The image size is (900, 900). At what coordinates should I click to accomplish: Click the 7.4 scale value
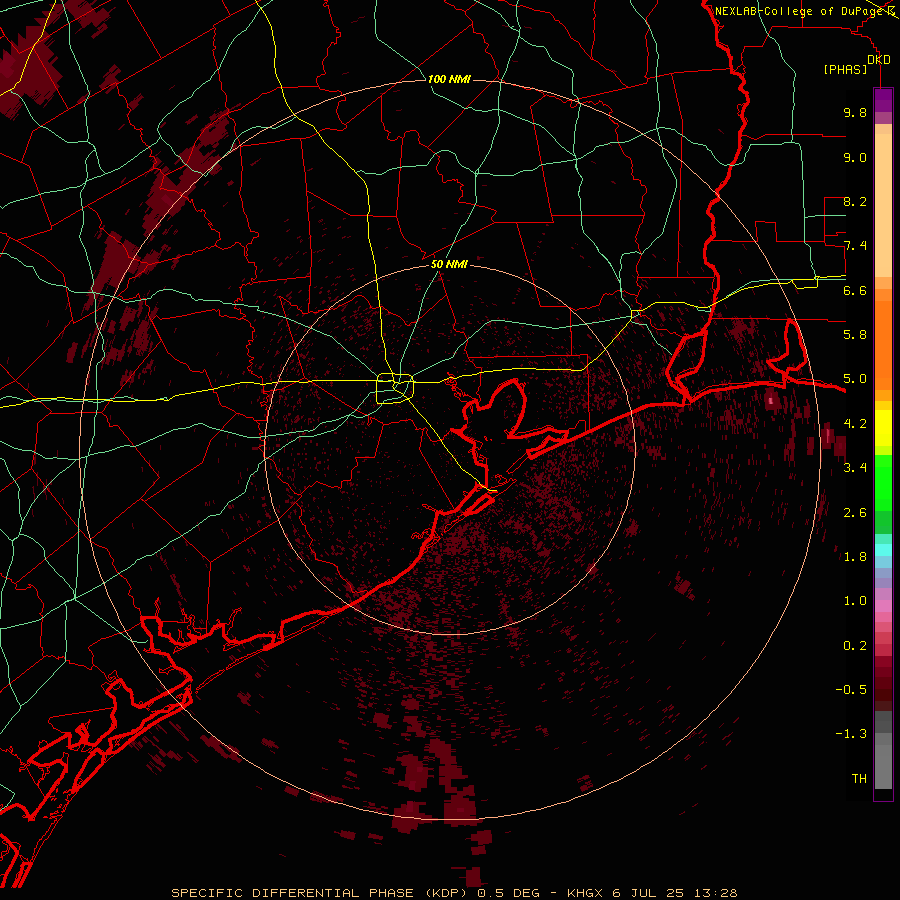tap(855, 246)
